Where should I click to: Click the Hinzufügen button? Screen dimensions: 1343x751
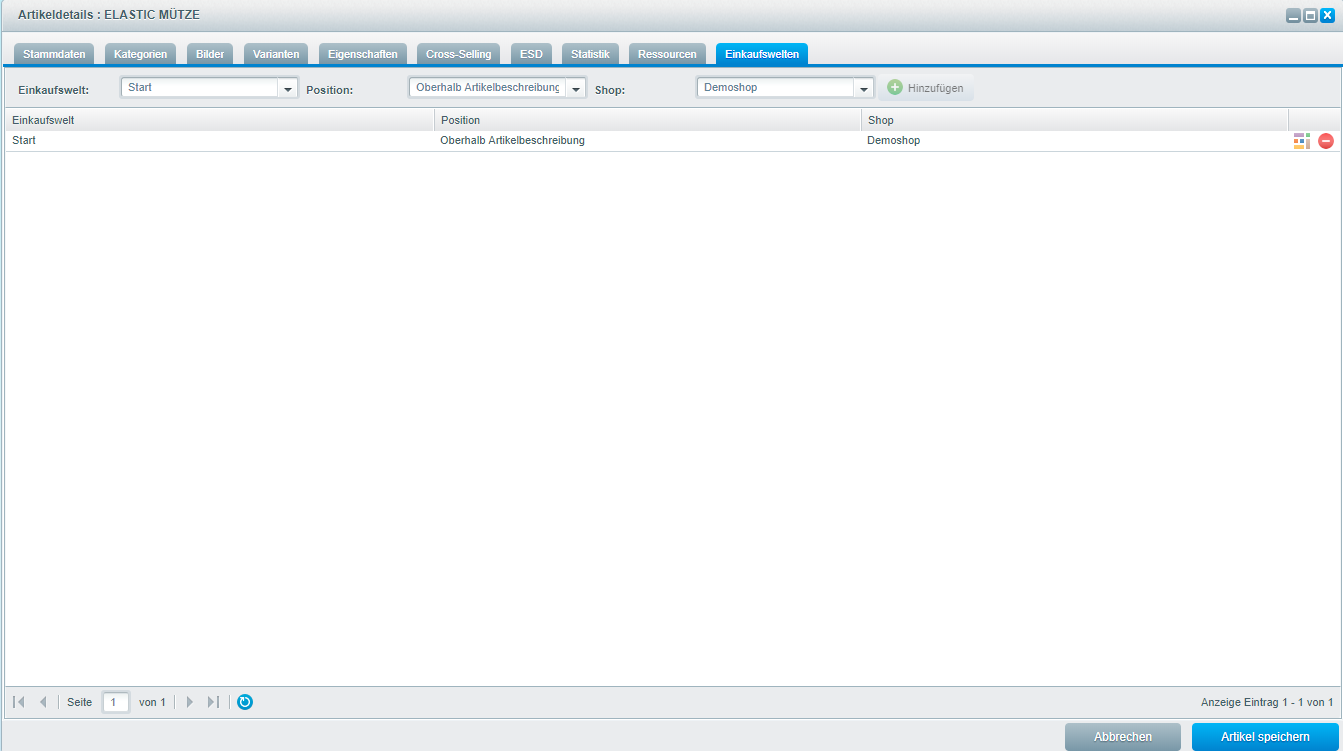point(926,88)
